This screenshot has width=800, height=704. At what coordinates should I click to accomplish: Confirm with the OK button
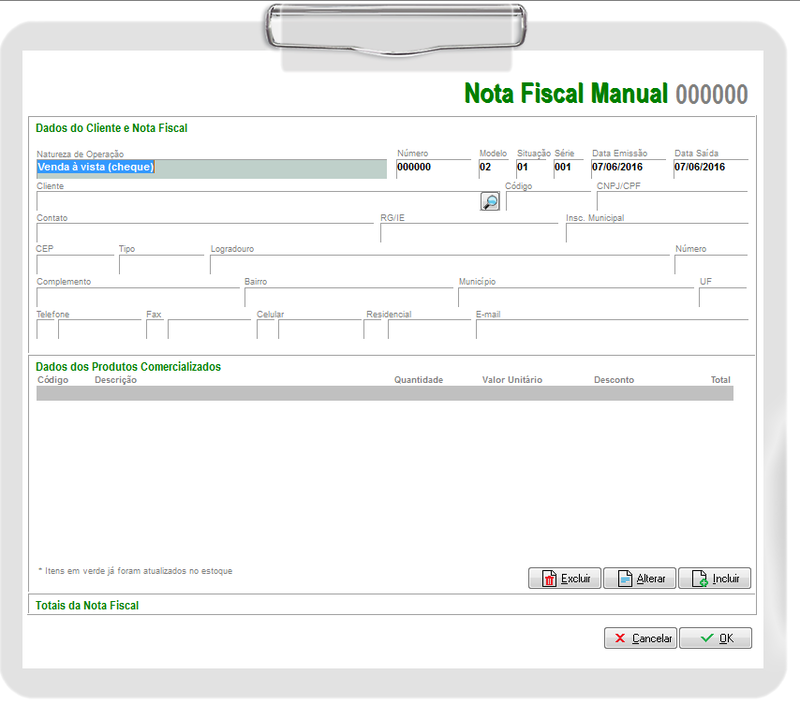(715, 638)
